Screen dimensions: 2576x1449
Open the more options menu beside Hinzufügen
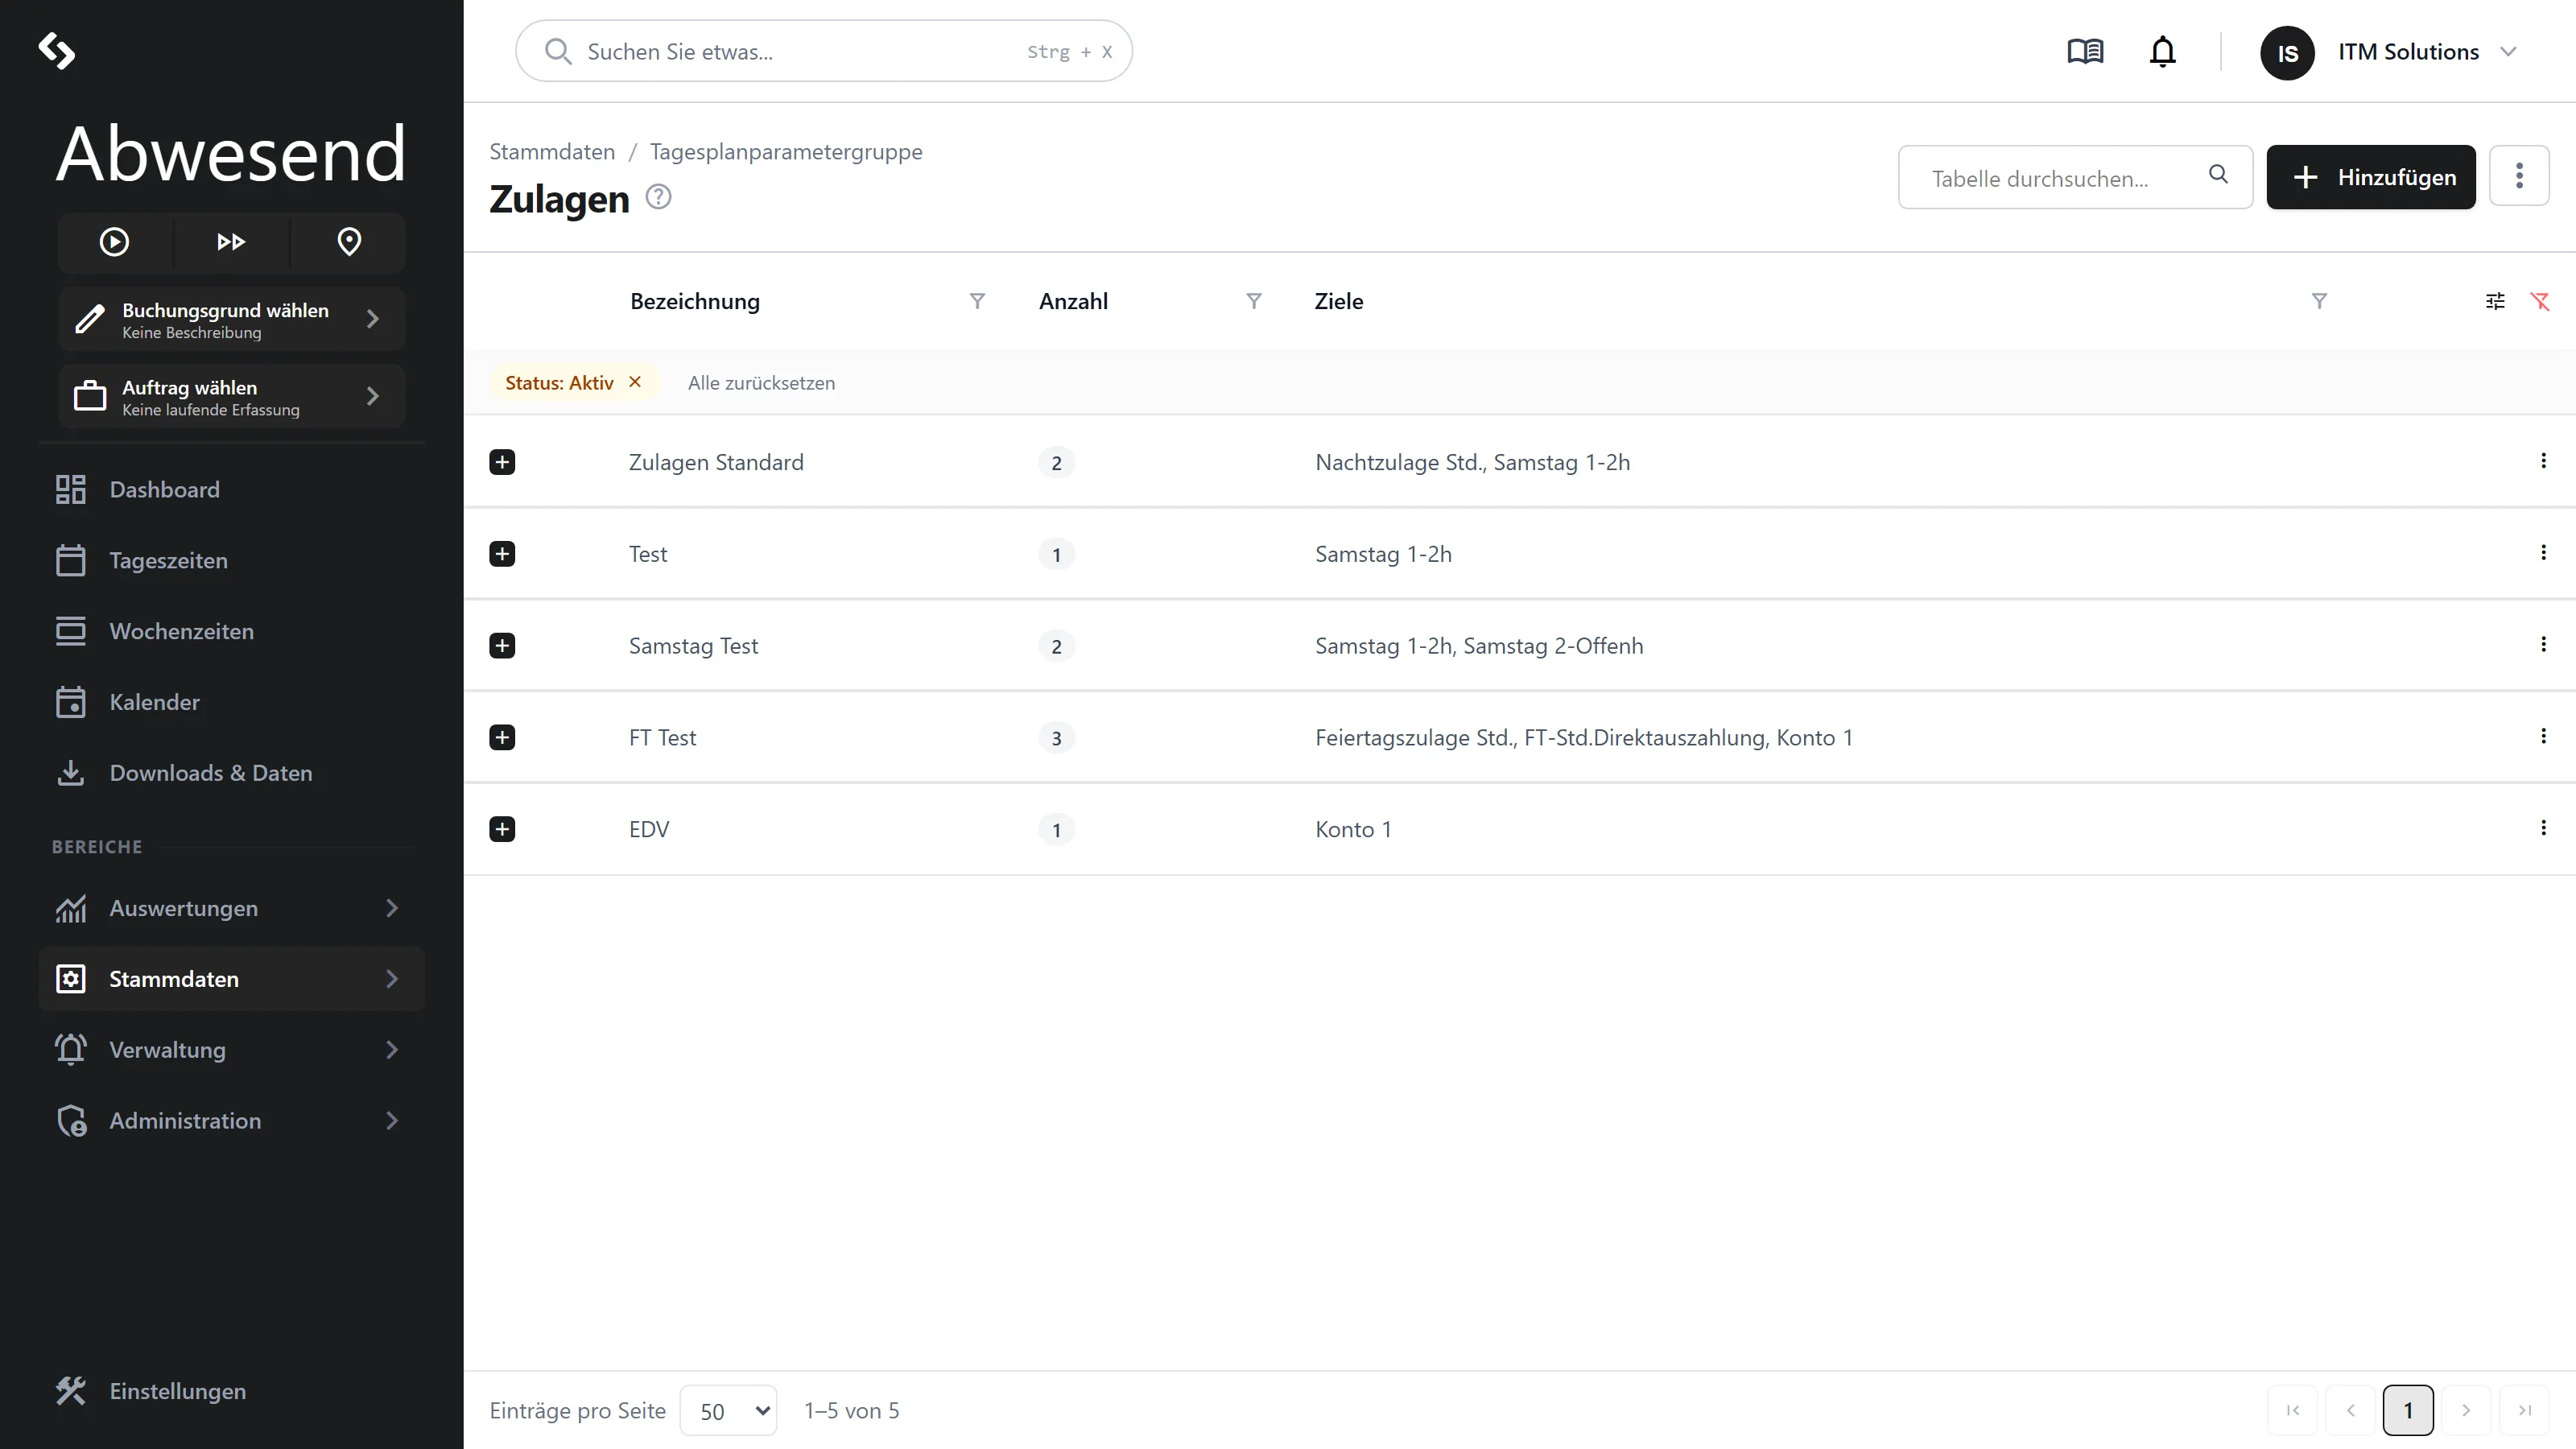[x=2519, y=176]
